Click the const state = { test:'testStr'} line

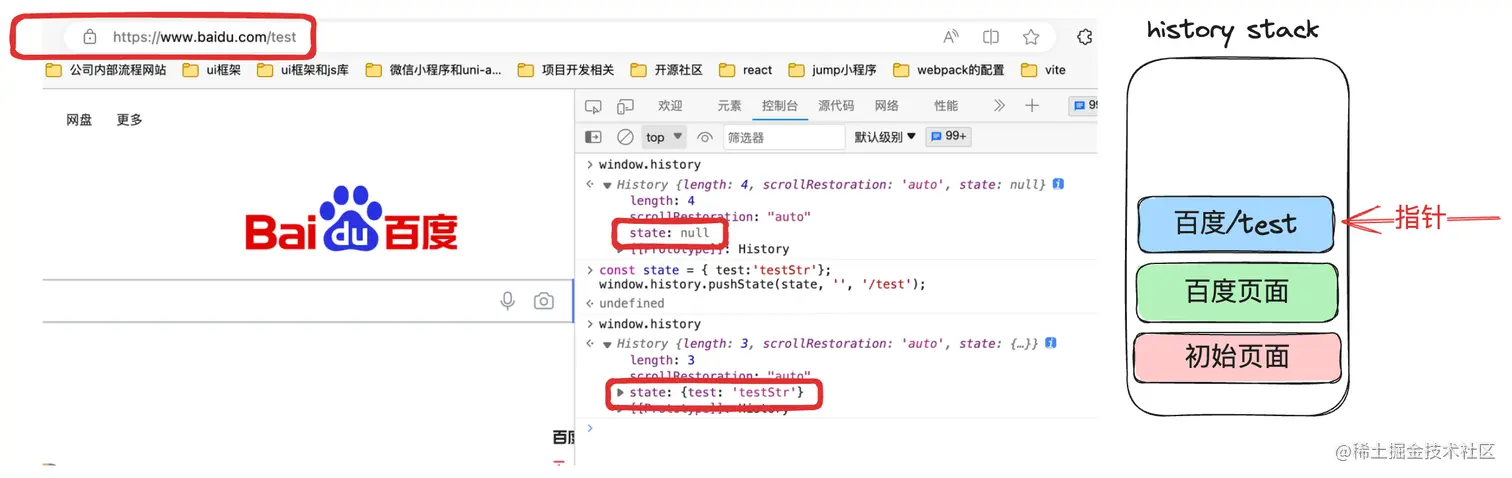point(715,270)
